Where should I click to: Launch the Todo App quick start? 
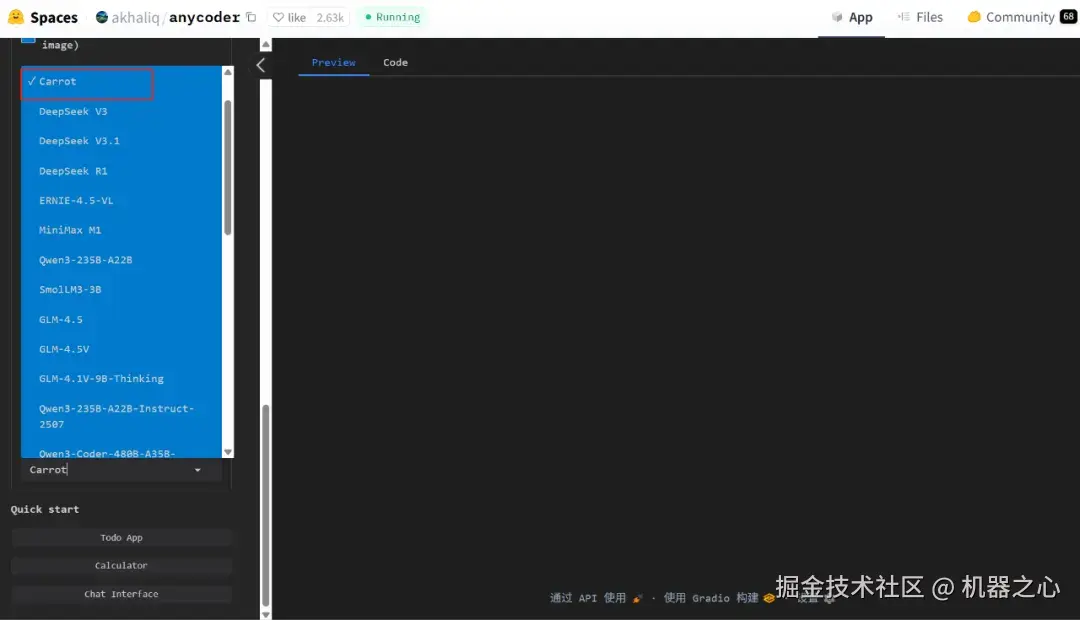click(x=121, y=537)
